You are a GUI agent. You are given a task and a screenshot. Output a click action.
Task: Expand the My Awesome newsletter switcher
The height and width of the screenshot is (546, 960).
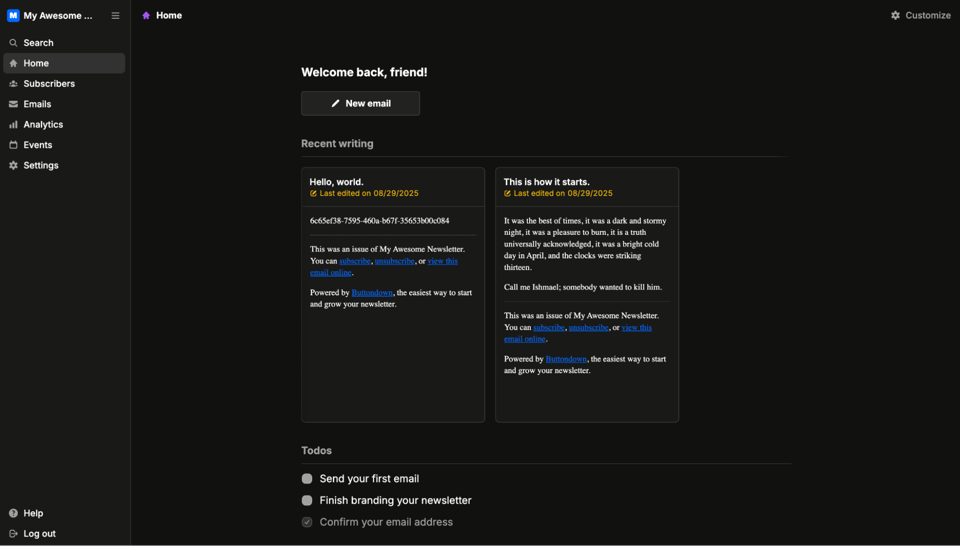point(58,16)
